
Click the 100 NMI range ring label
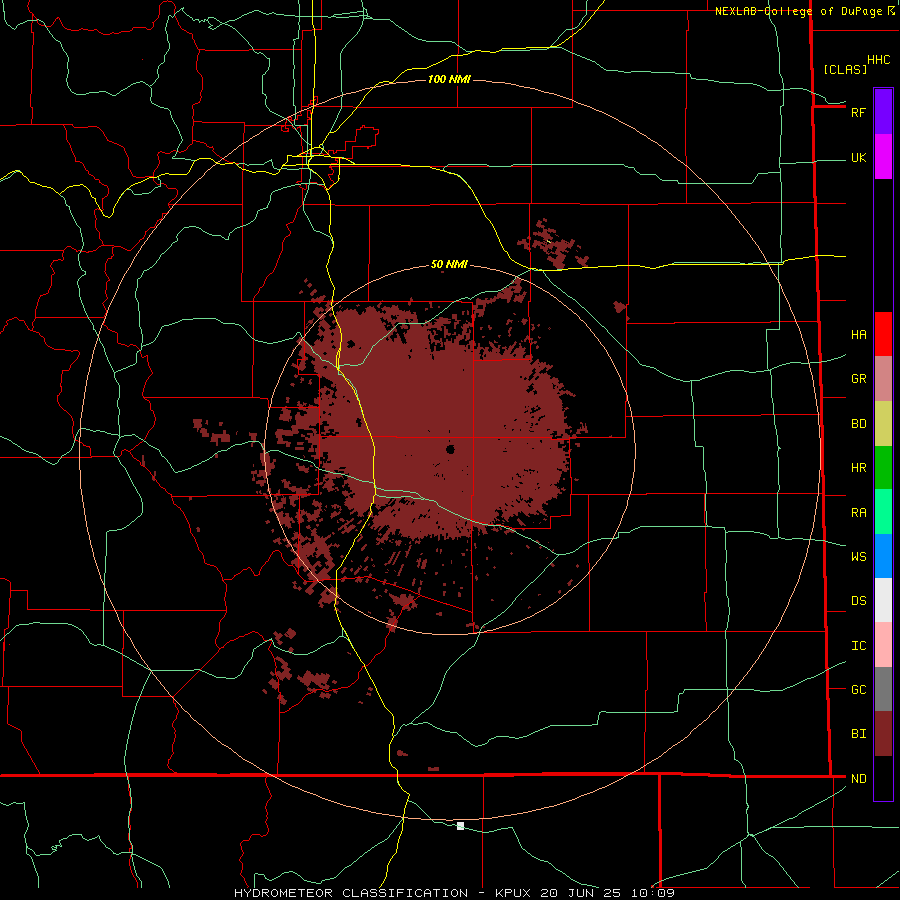tap(449, 79)
